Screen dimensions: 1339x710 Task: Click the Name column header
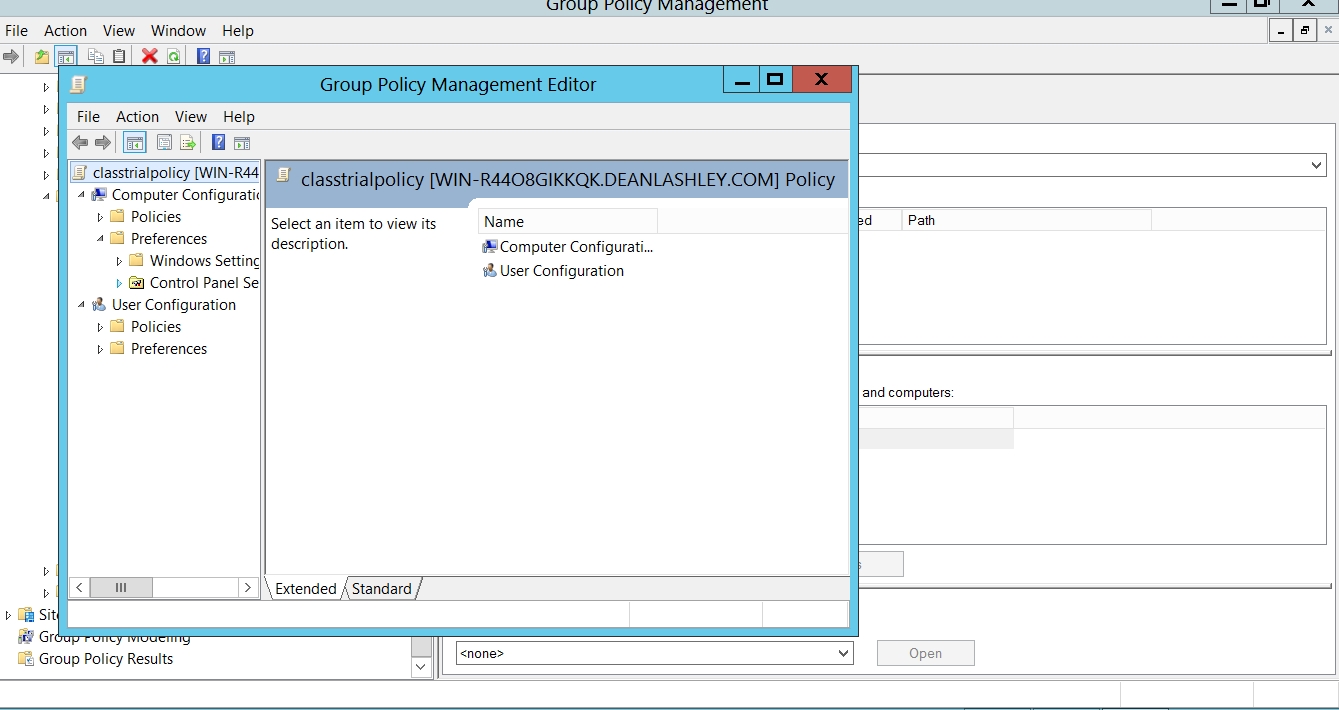tap(568, 221)
